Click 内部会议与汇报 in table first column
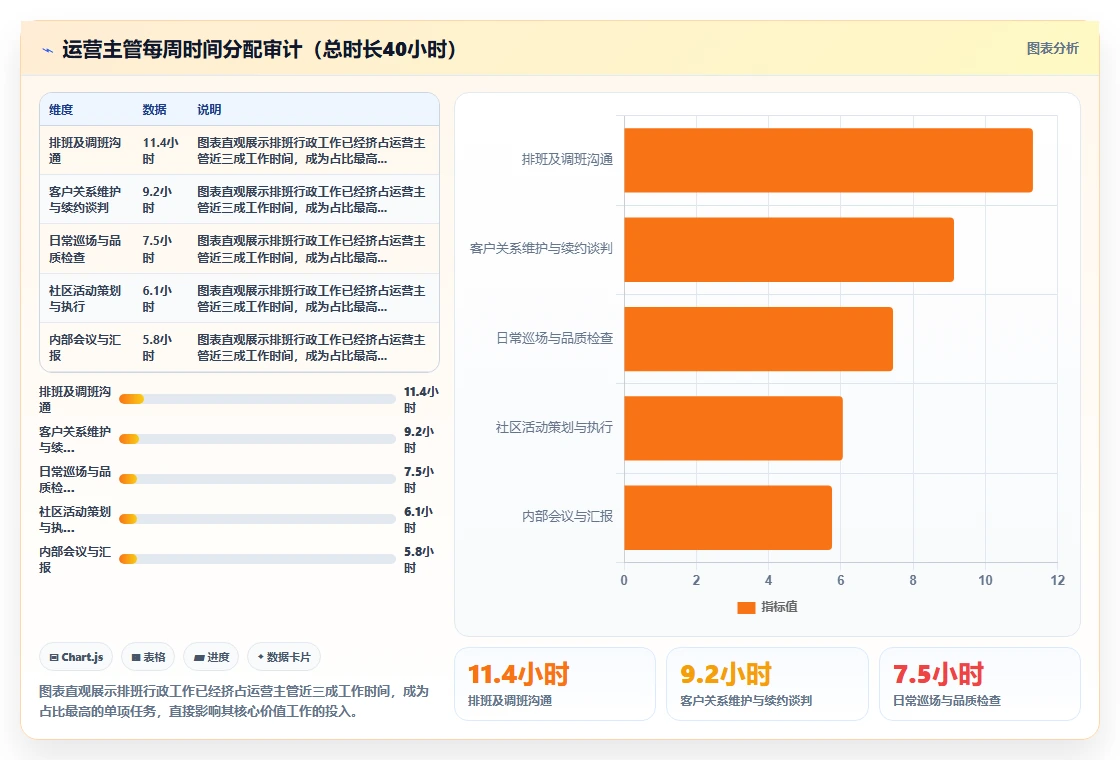Viewport: 1120px width, 760px height. click(x=85, y=347)
